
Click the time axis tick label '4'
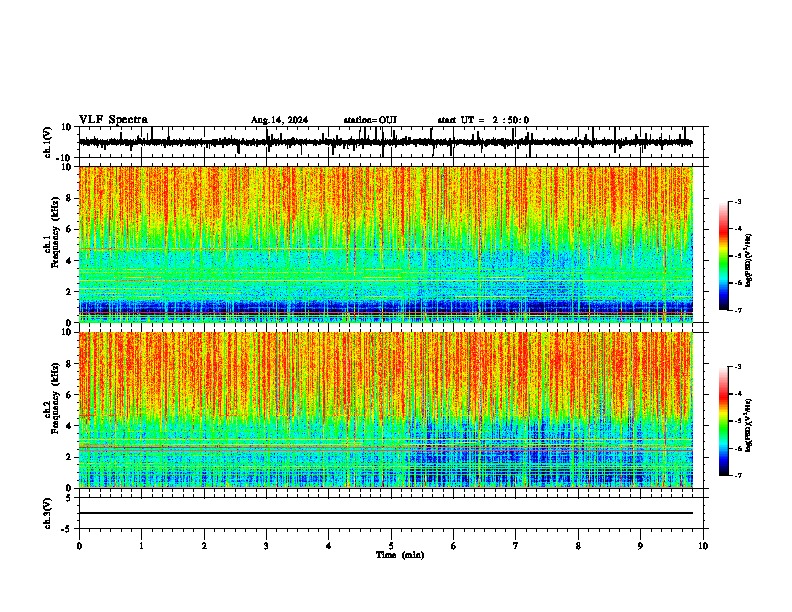(329, 546)
